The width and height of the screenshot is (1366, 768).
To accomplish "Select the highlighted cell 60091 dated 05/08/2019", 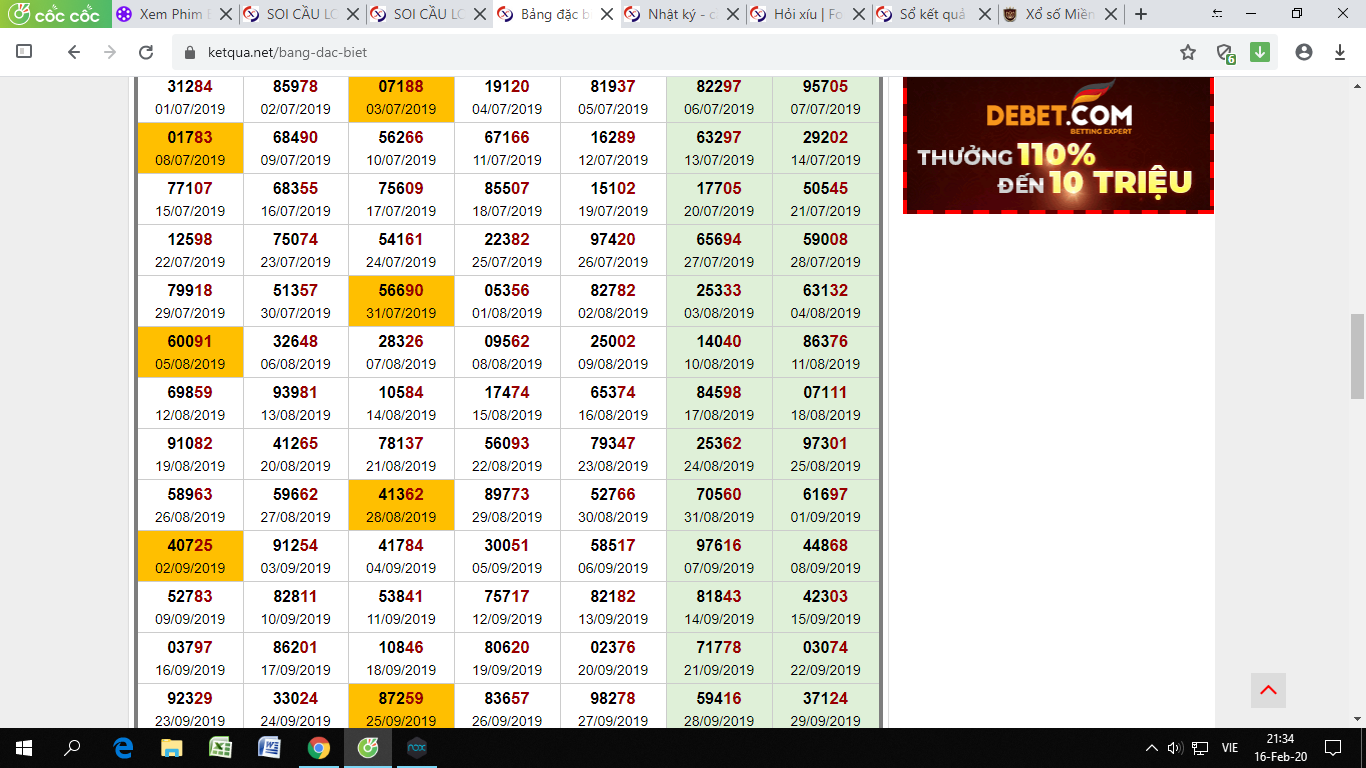I will [190, 352].
